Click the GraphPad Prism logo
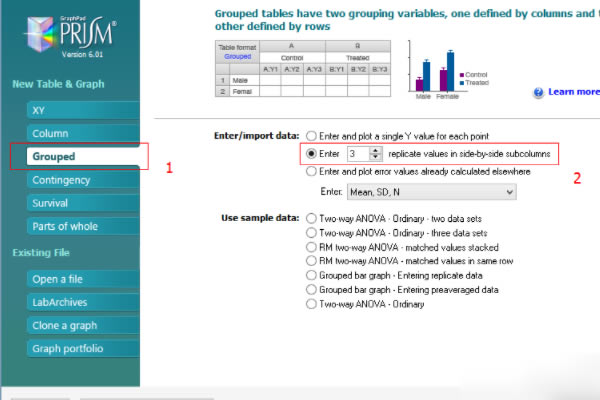Viewport: 600px width, 400px height. tap(71, 36)
